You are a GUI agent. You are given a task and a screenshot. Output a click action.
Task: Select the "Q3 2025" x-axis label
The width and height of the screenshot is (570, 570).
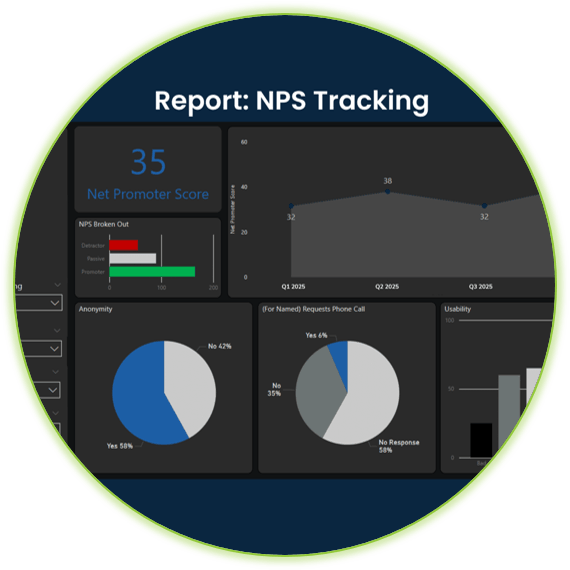[480, 286]
